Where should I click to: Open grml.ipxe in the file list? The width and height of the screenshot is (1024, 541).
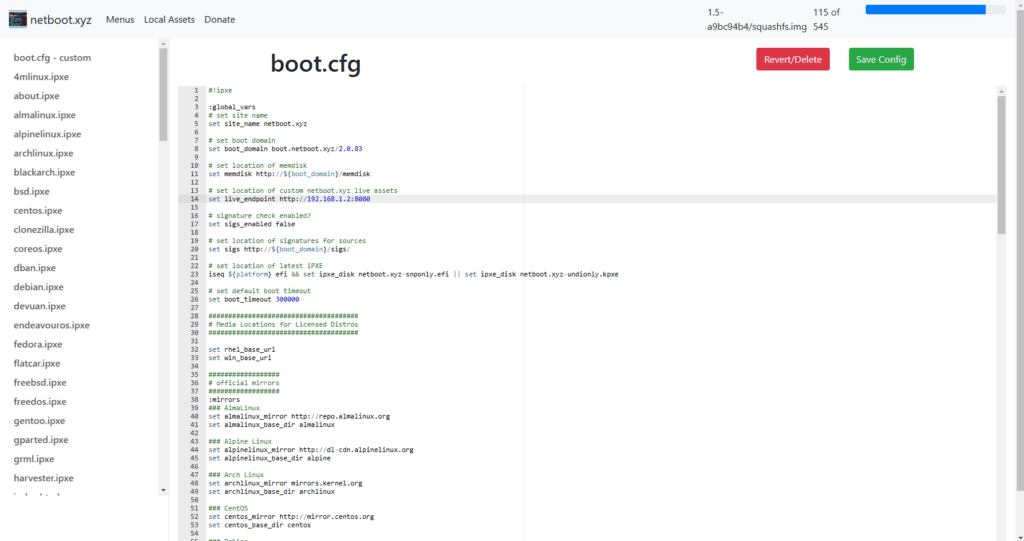(34, 459)
